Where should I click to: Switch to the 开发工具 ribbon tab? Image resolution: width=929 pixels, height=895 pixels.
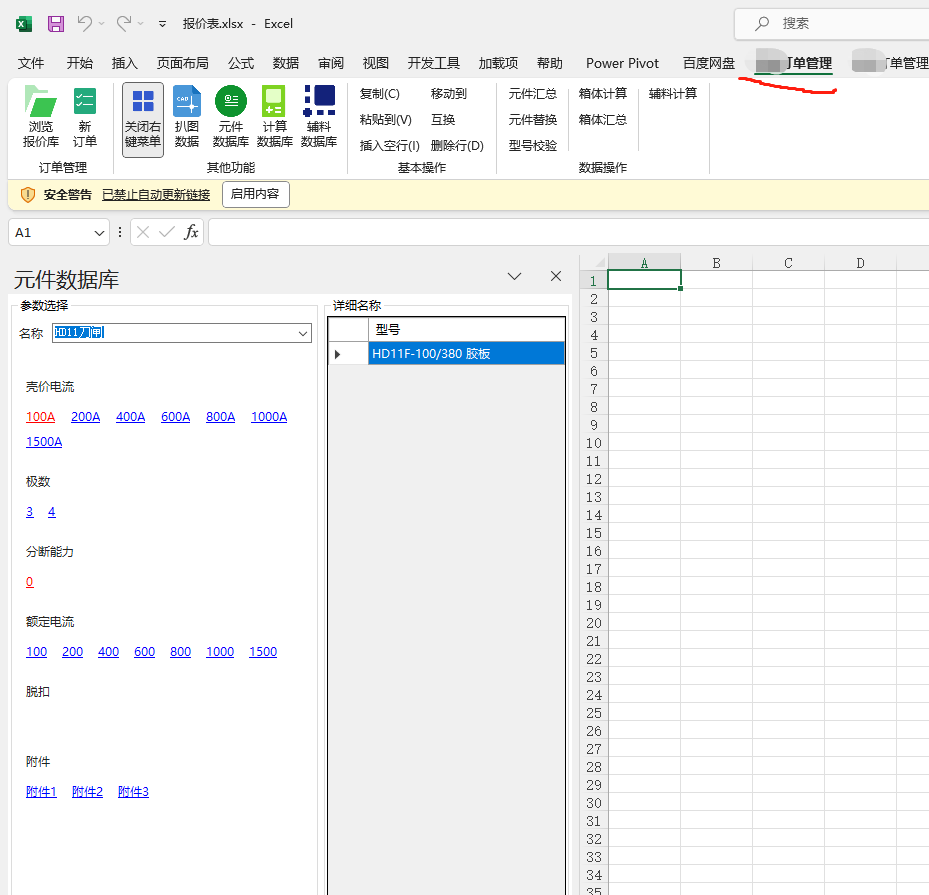click(x=434, y=63)
